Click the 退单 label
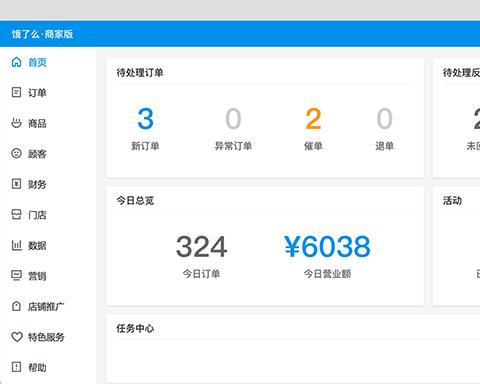480x384 pixels. tap(384, 146)
